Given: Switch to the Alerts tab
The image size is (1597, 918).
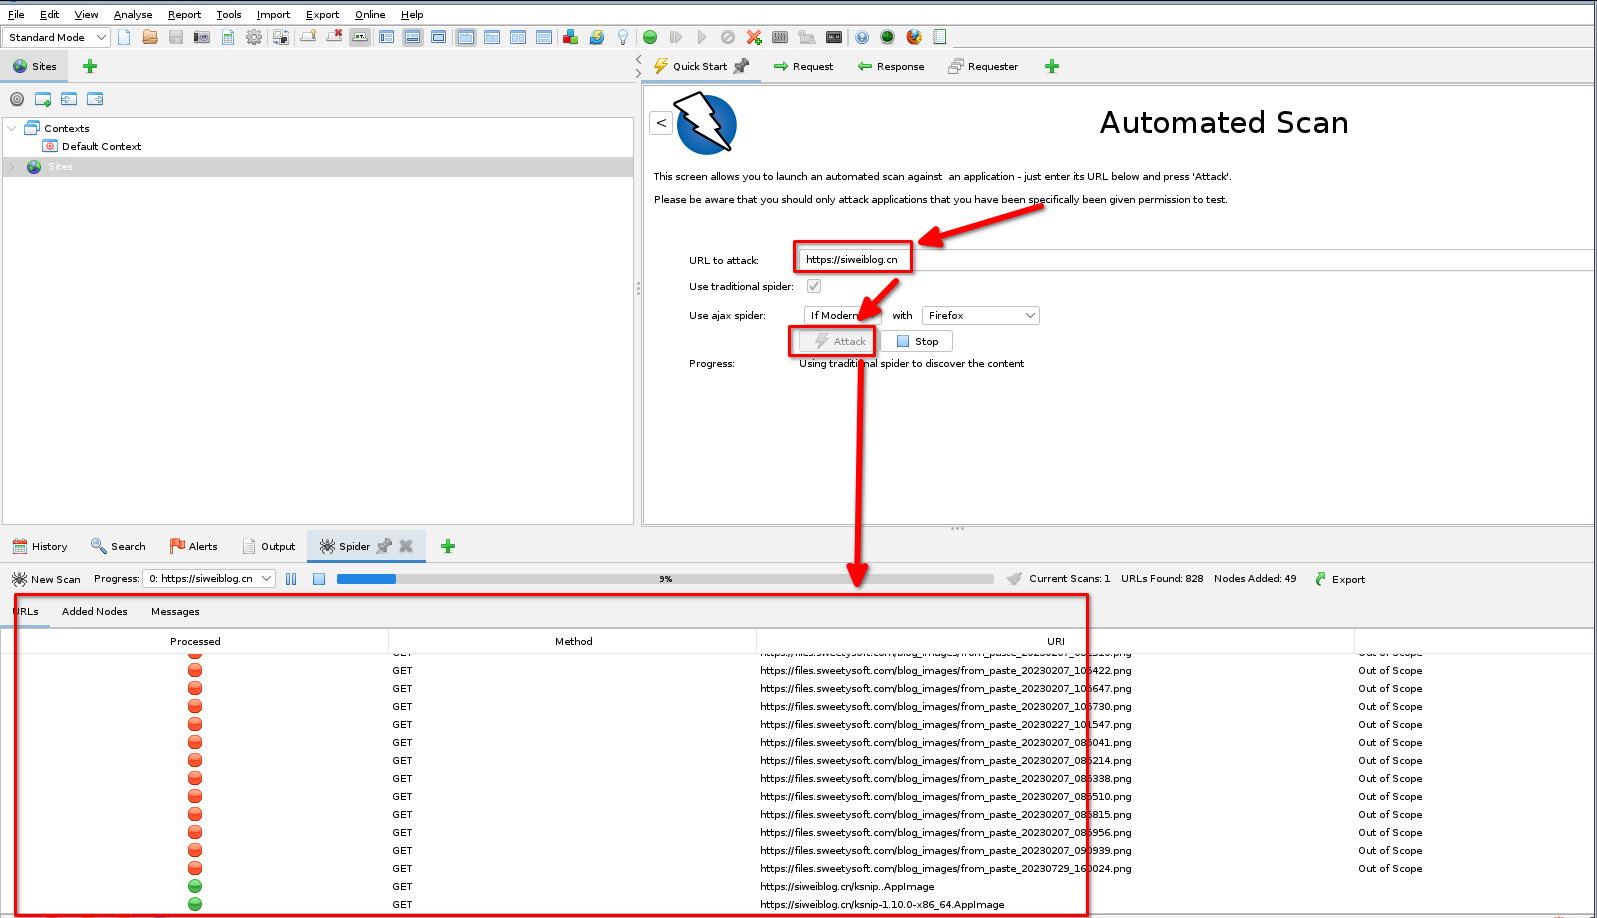Looking at the screenshot, I should tap(194, 546).
